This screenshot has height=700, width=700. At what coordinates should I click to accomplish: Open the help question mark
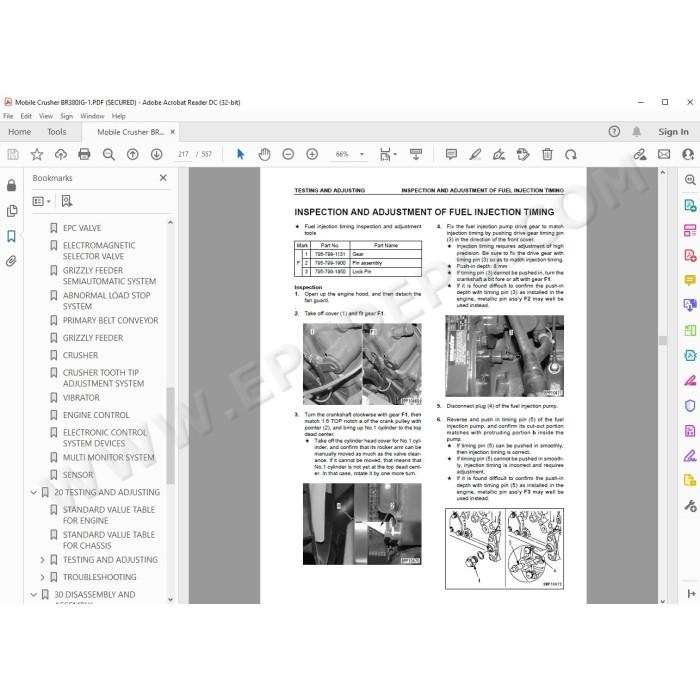coord(614,132)
